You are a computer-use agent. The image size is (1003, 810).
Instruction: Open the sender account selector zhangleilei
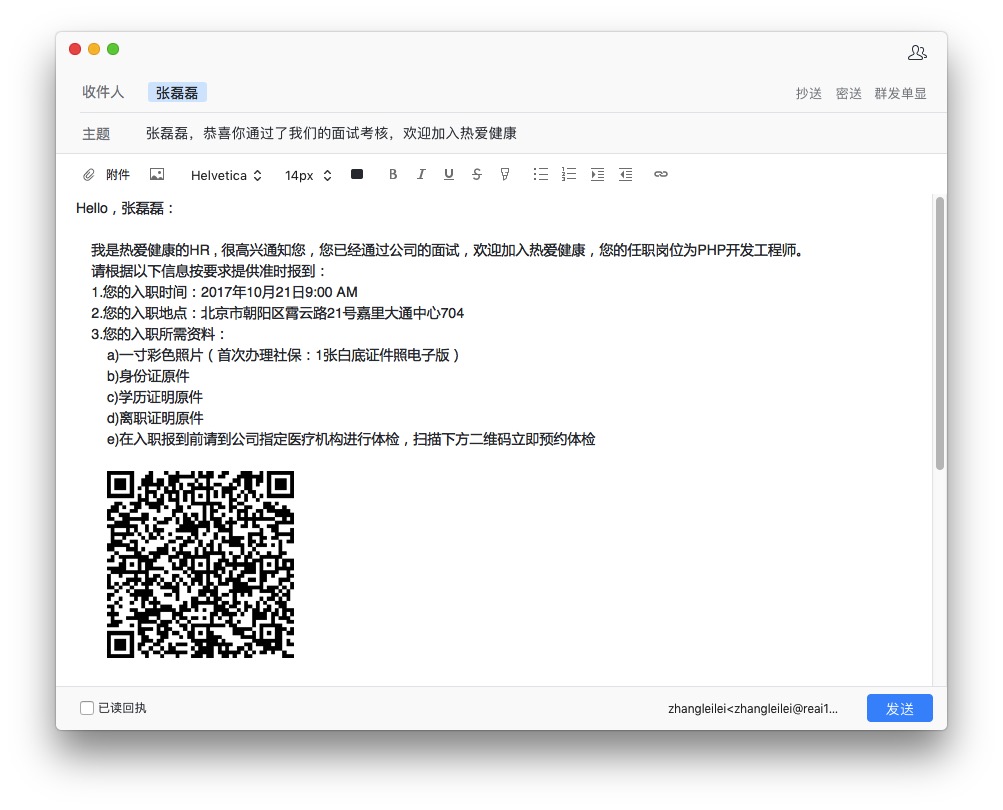pyautogui.click(x=752, y=709)
